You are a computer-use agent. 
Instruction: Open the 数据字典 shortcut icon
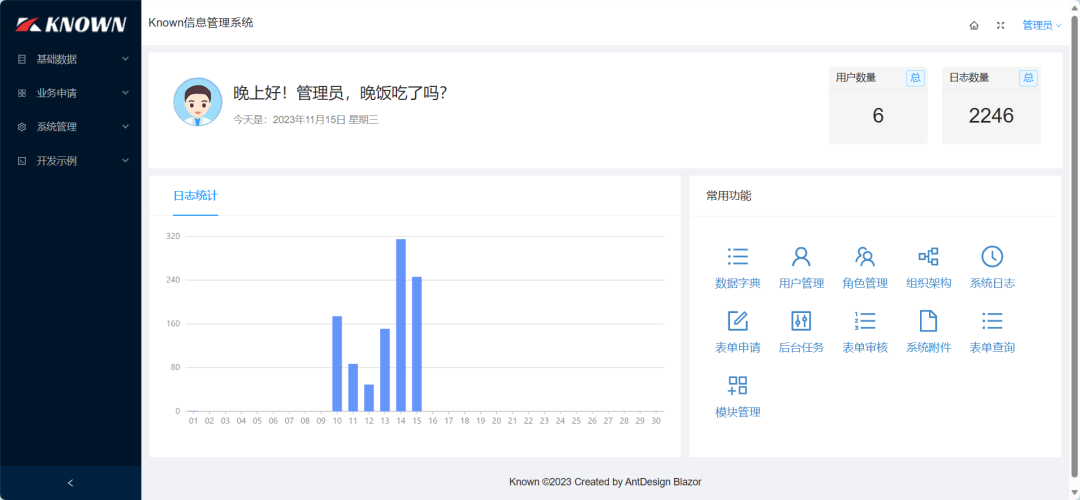click(x=738, y=257)
